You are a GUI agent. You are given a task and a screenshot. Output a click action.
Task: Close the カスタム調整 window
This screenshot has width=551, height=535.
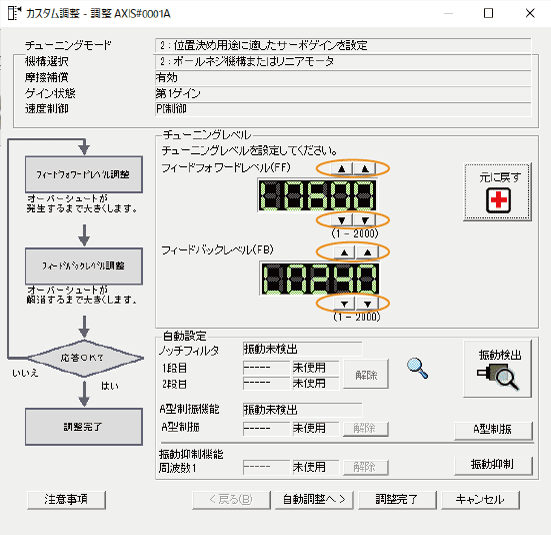tap(530, 13)
